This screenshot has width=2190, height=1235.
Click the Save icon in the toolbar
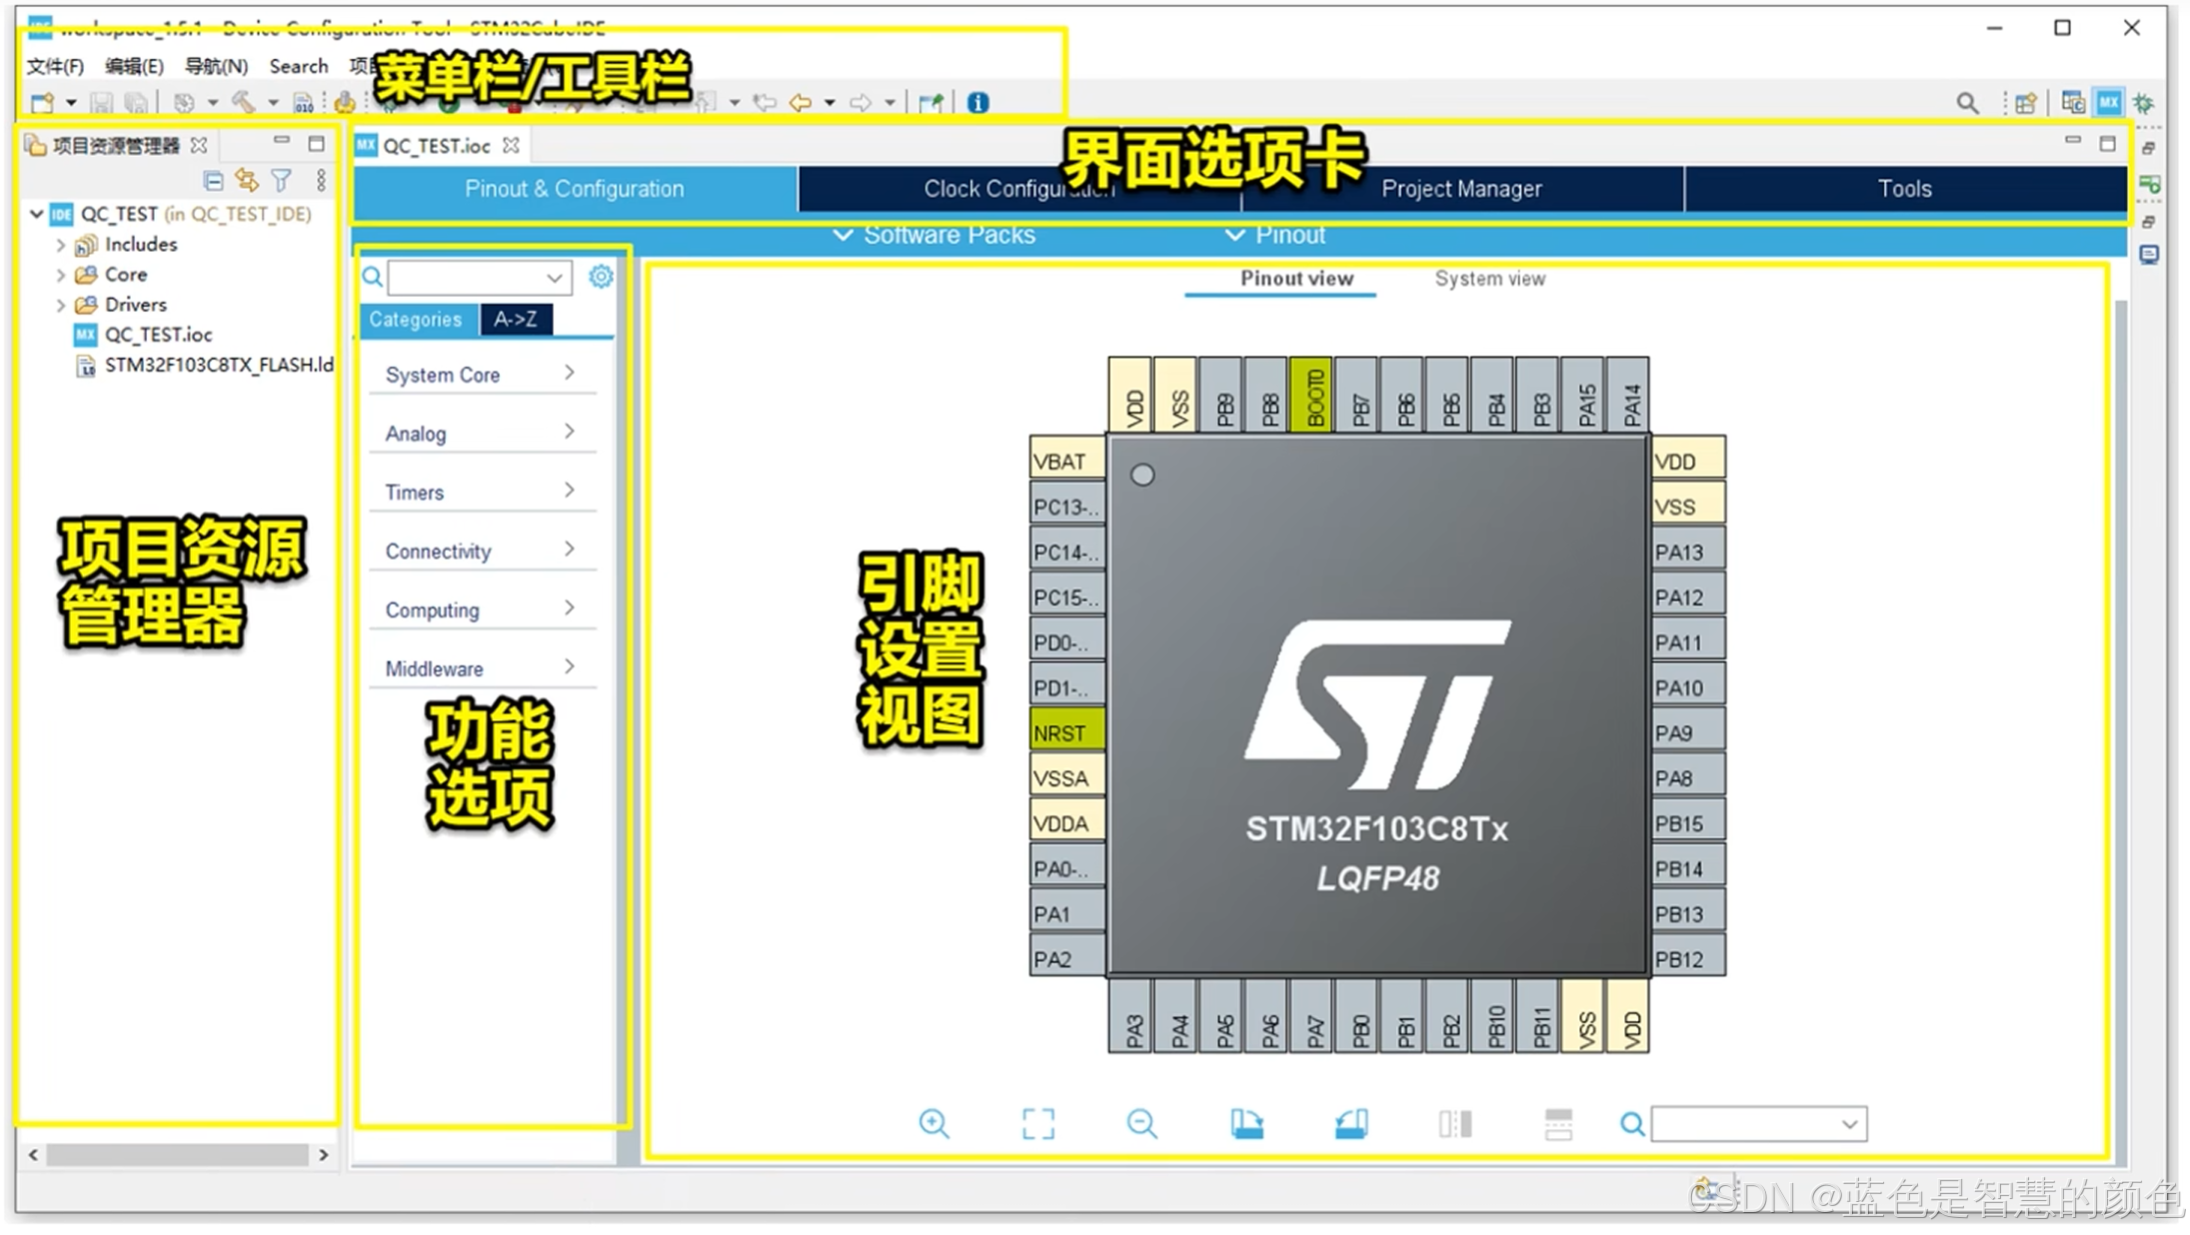click(102, 101)
